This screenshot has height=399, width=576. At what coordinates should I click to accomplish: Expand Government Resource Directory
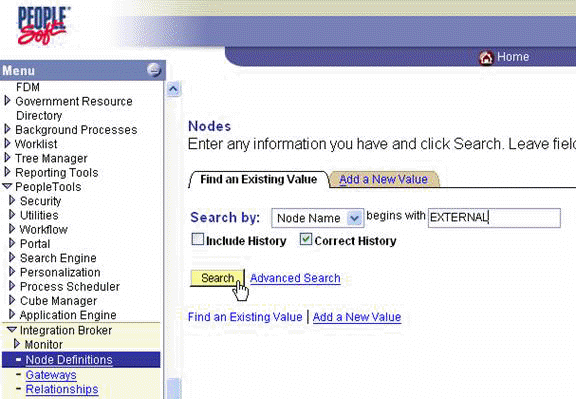7,100
